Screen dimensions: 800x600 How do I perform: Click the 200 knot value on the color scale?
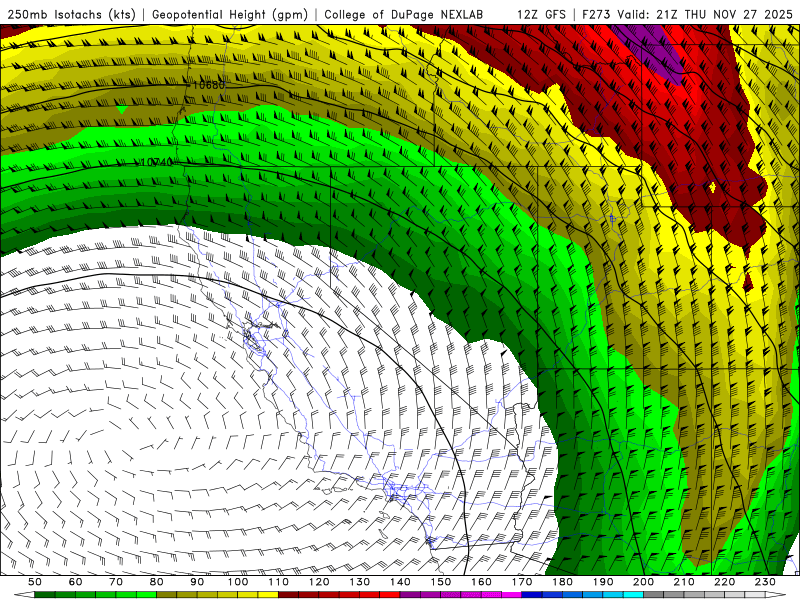[x=644, y=582]
